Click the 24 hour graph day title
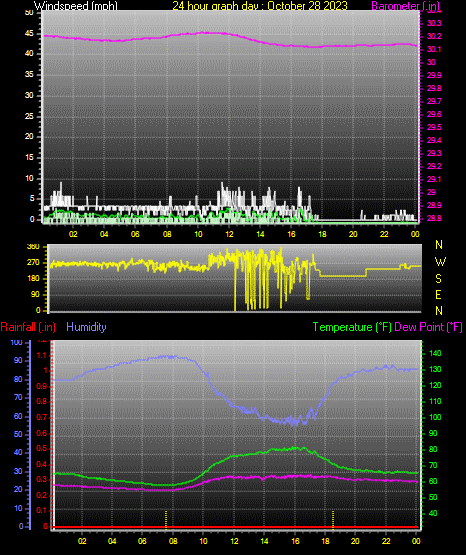466x555 pixels. tap(260, 6)
